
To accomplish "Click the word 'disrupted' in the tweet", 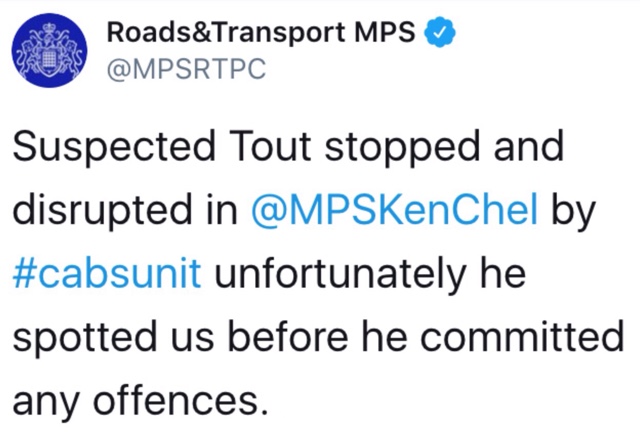I will pyautogui.click(x=102, y=211).
